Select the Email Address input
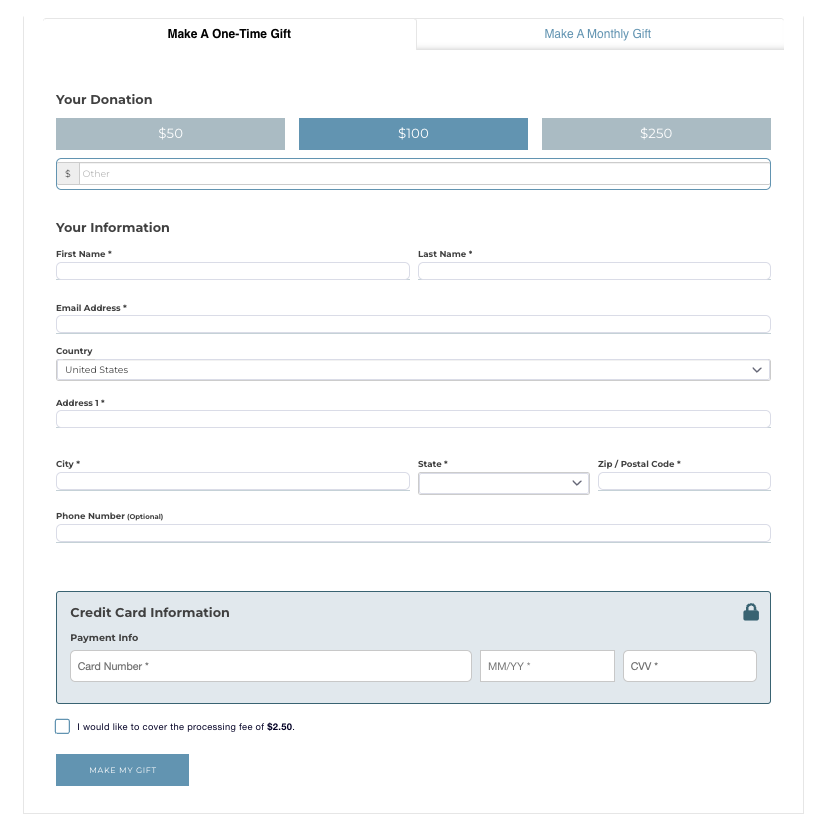The width and height of the screenshot is (818, 826). [413, 324]
